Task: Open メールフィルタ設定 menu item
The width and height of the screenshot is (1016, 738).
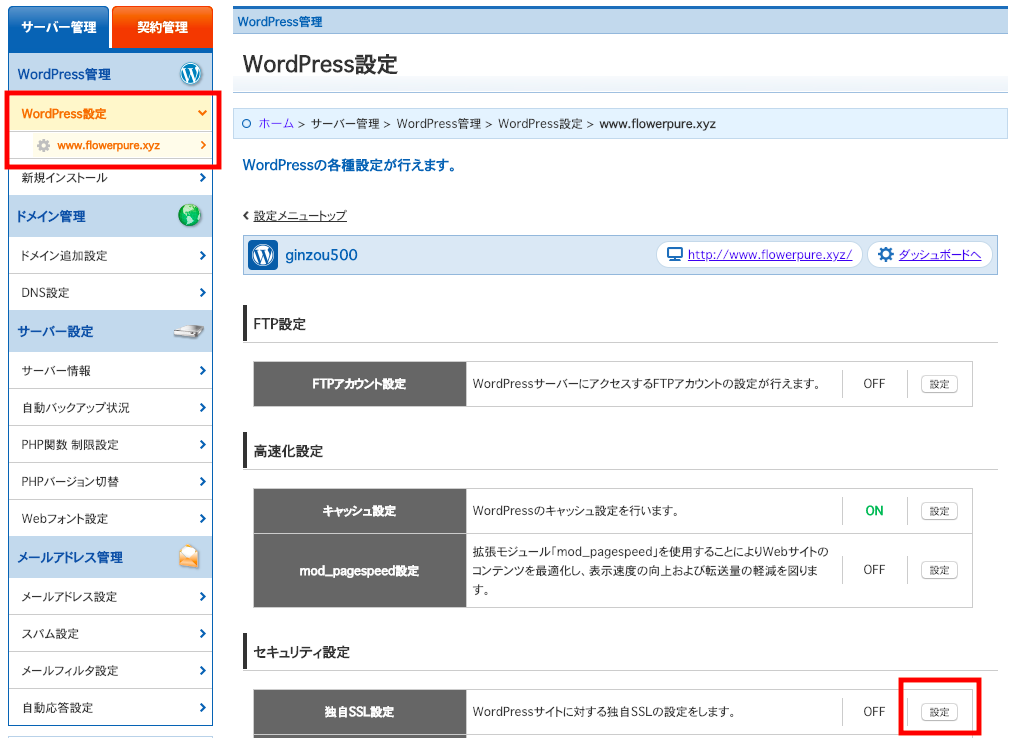Action: tap(111, 670)
